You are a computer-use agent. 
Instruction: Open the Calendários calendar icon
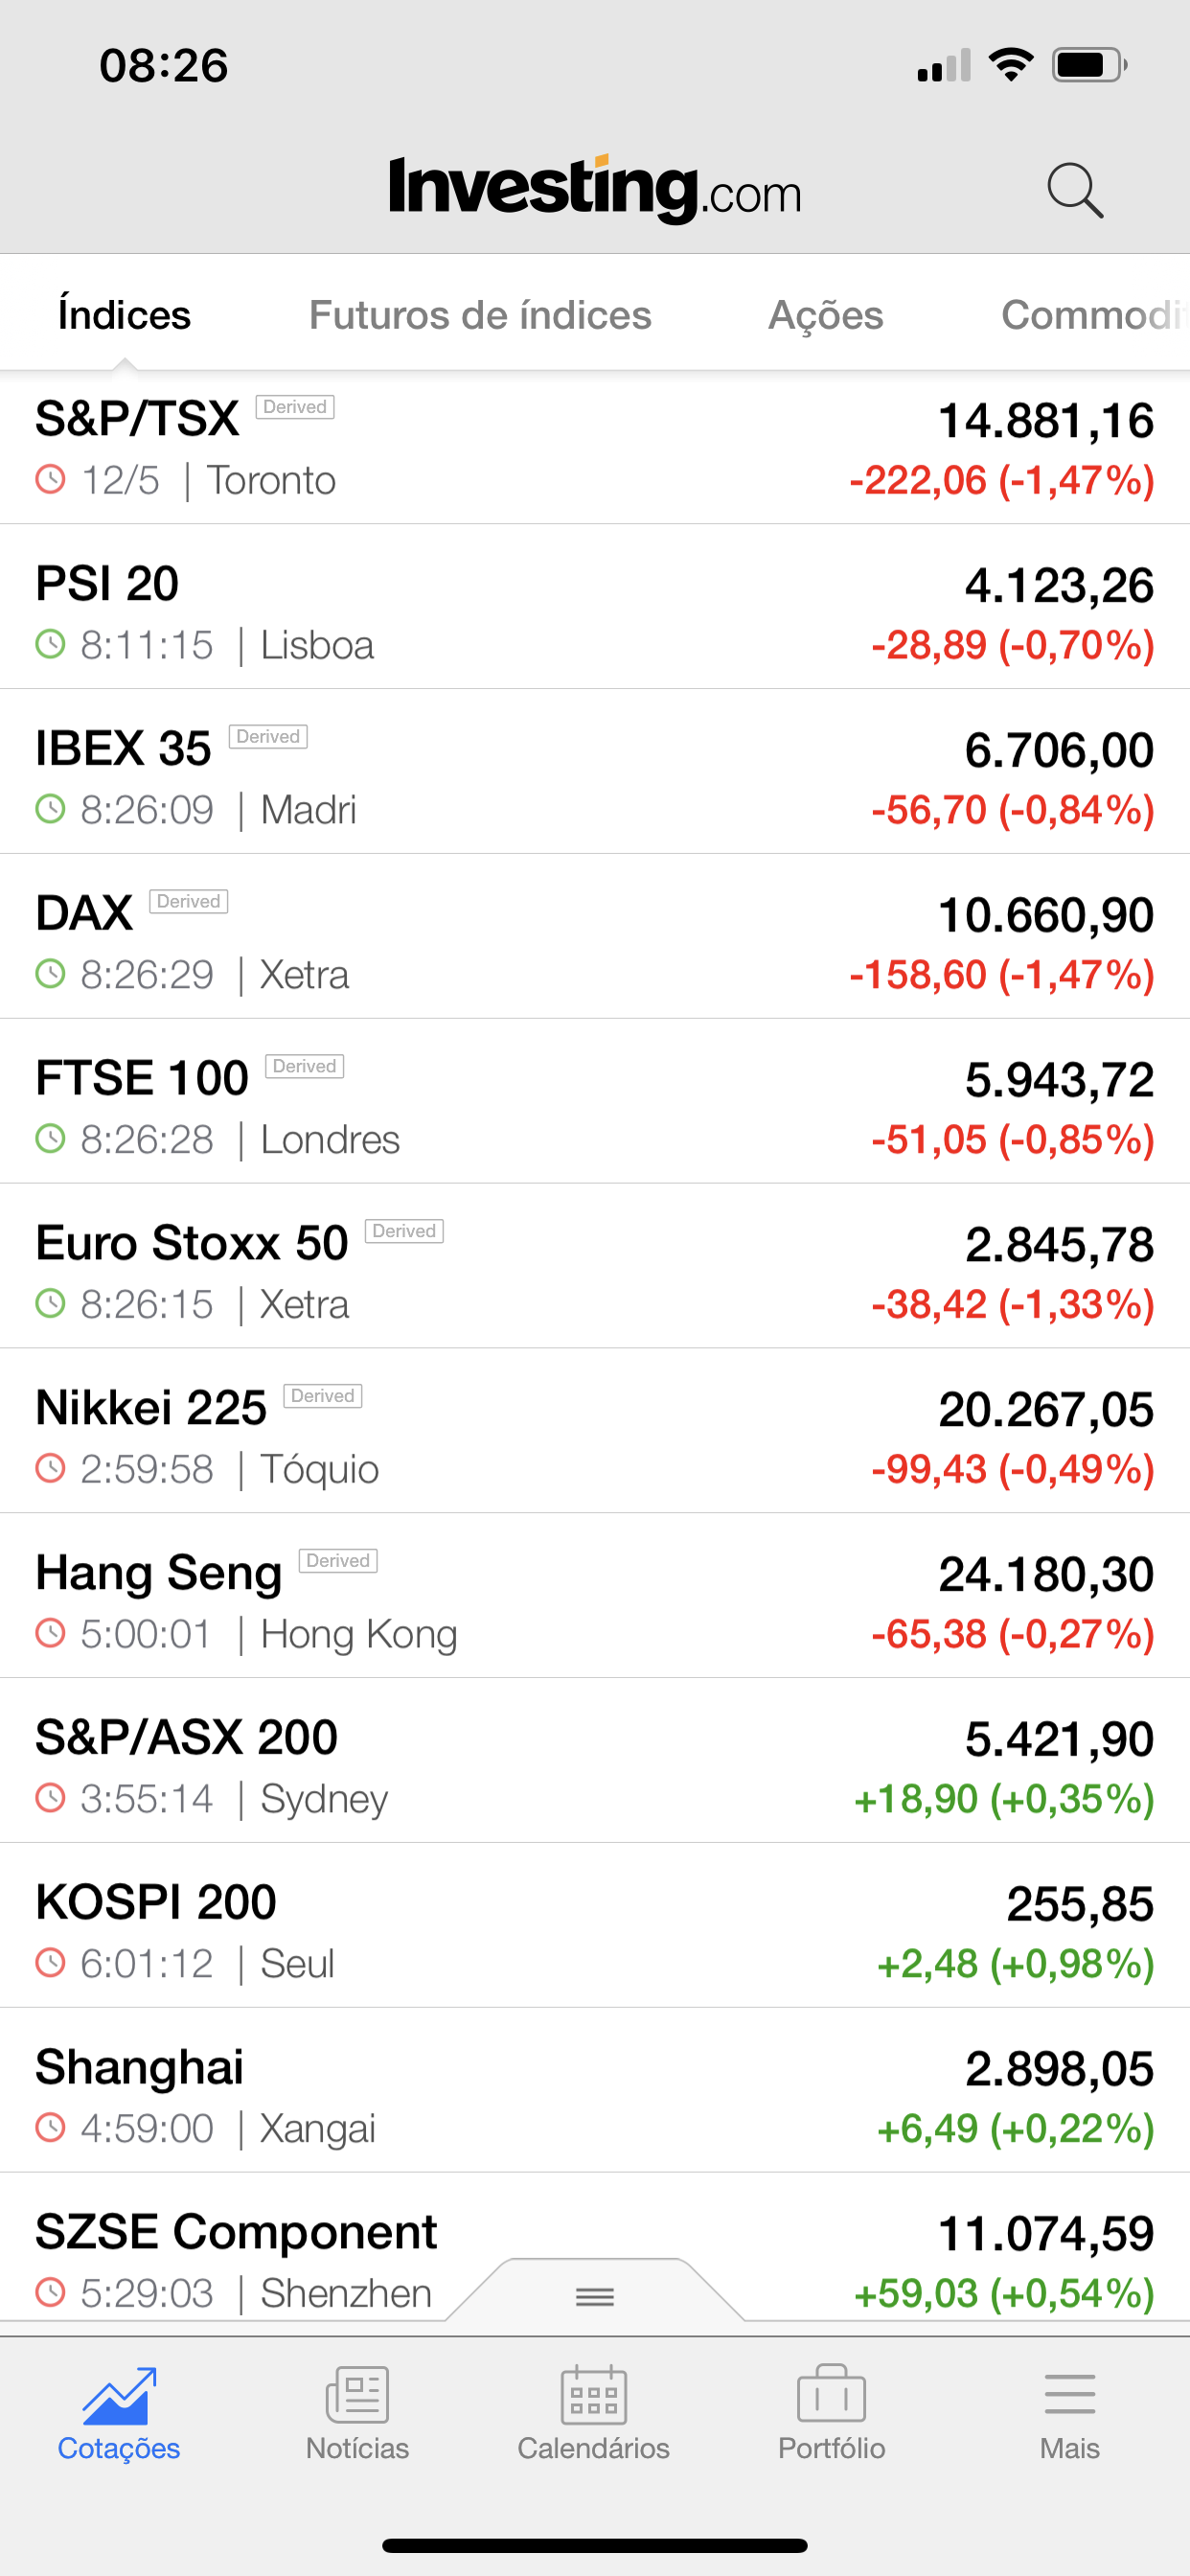coord(594,2397)
